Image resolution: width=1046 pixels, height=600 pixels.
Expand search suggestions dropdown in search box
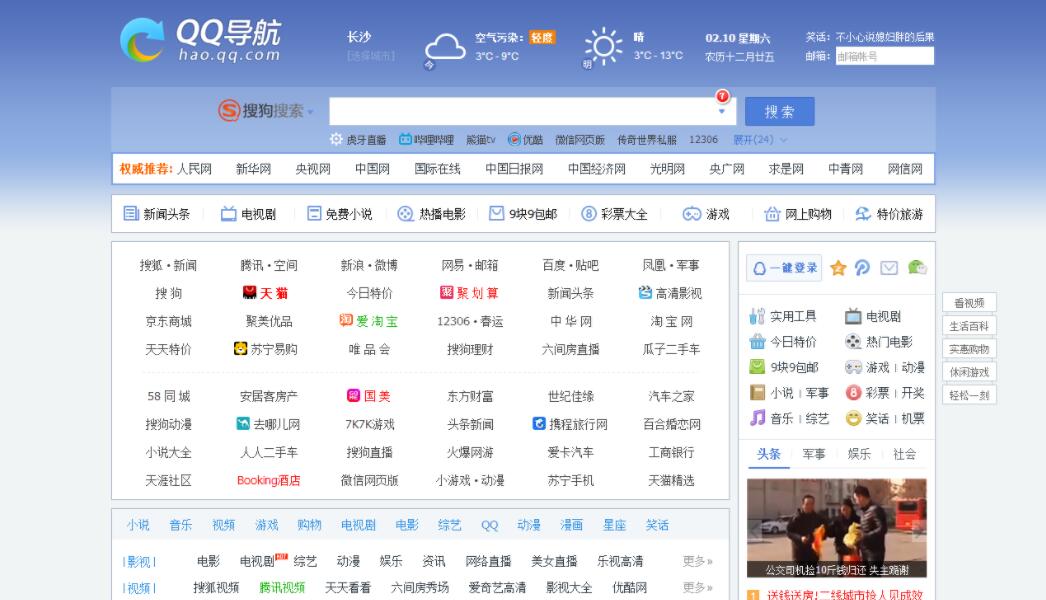click(722, 111)
